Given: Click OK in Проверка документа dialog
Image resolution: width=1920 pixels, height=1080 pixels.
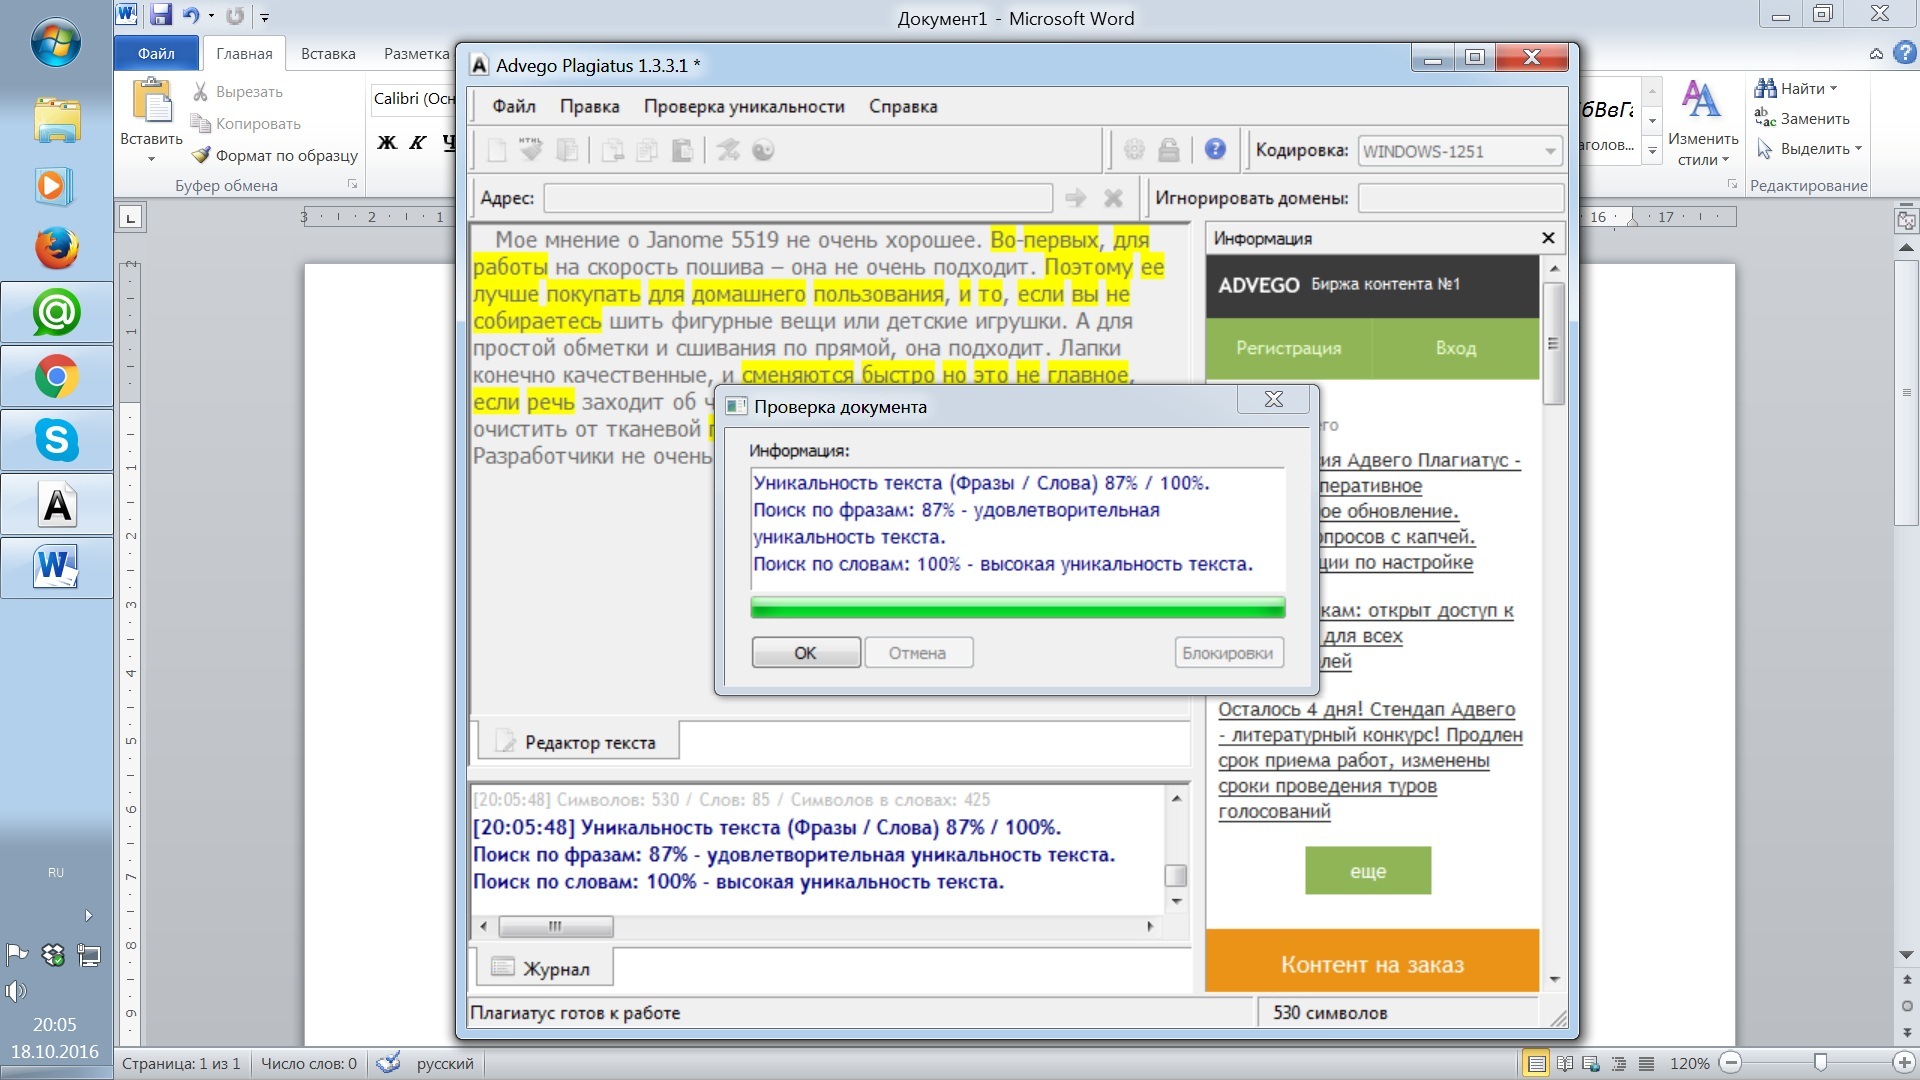Looking at the screenshot, I should pyautogui.click(x=806, y=653).
